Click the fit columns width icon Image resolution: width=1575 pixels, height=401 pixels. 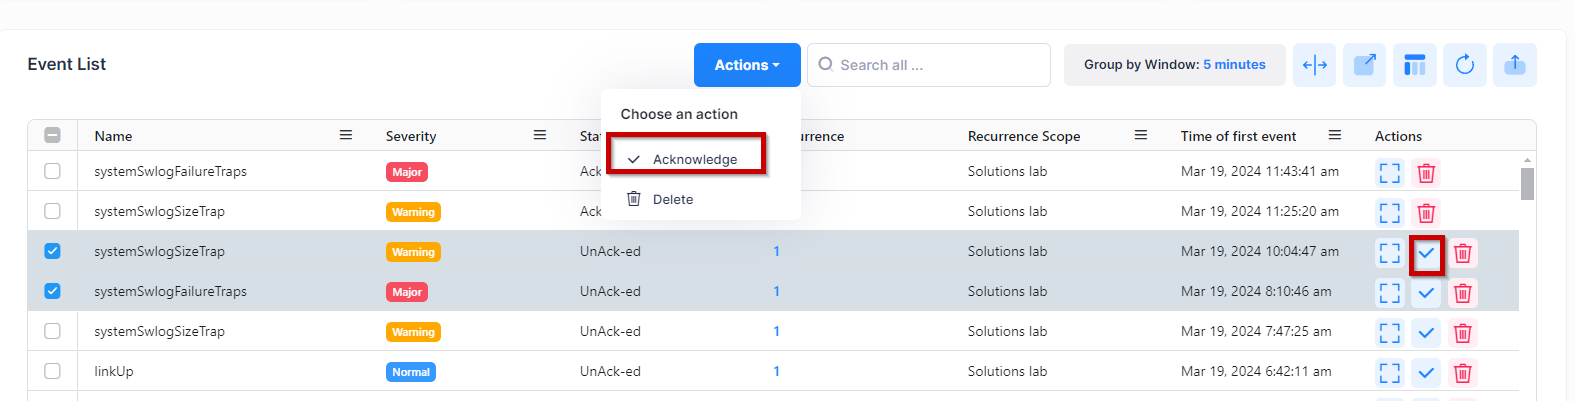coord(1314,65)
